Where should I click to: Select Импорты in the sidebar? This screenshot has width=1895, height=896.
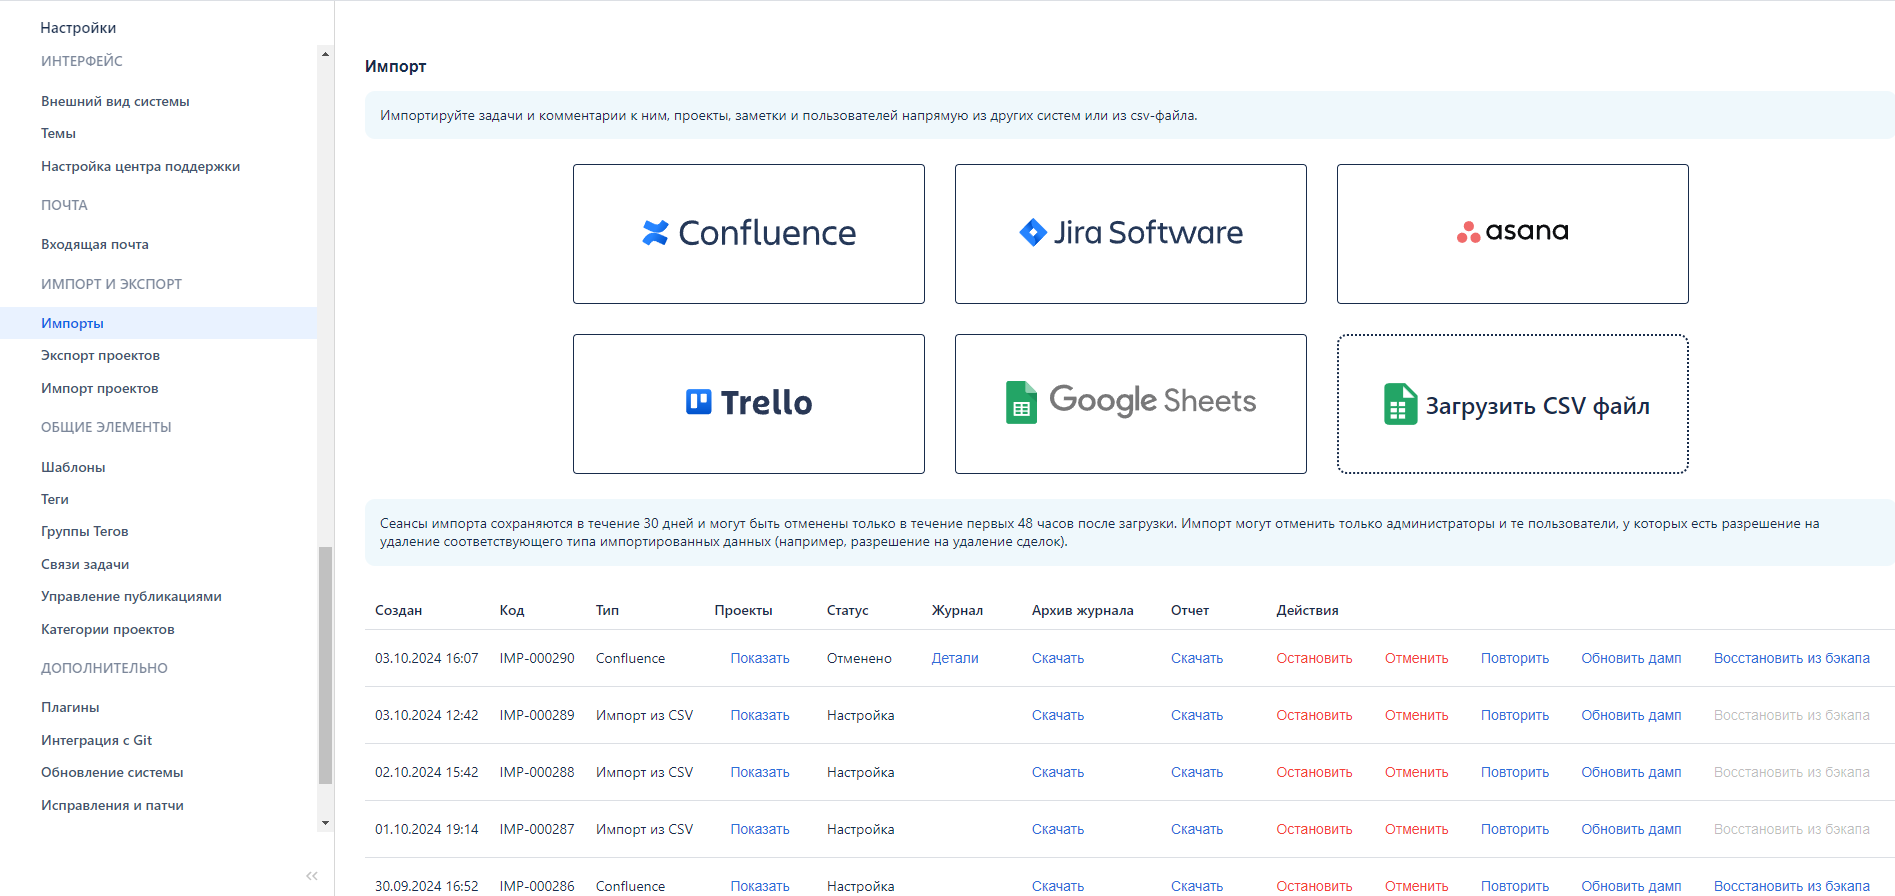coord(158,323)
